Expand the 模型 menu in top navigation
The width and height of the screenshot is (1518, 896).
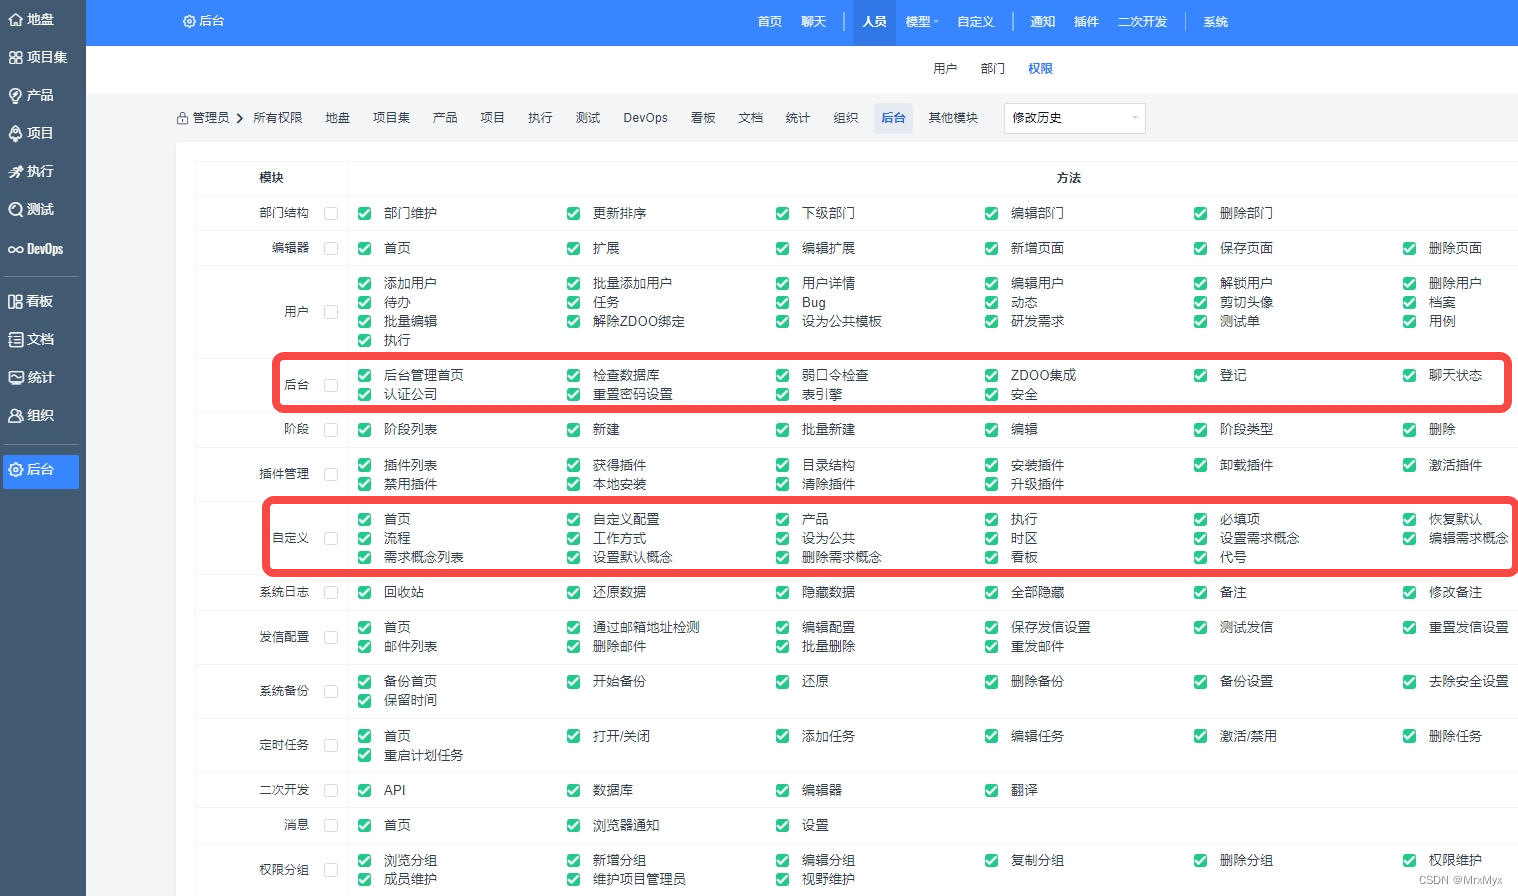click(x=922, y=21)
